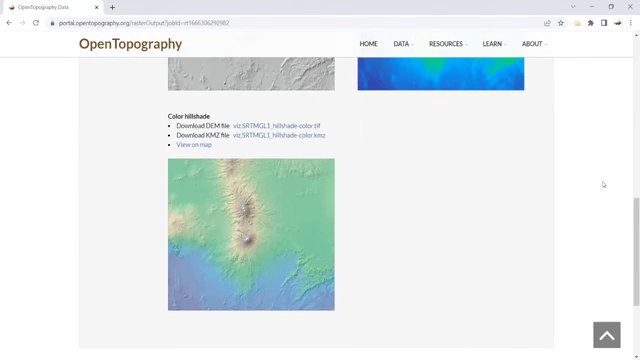Click the Download KMZ file label
Image resolution: width=640 pixels, height=360 pixels.
point(203,135)
